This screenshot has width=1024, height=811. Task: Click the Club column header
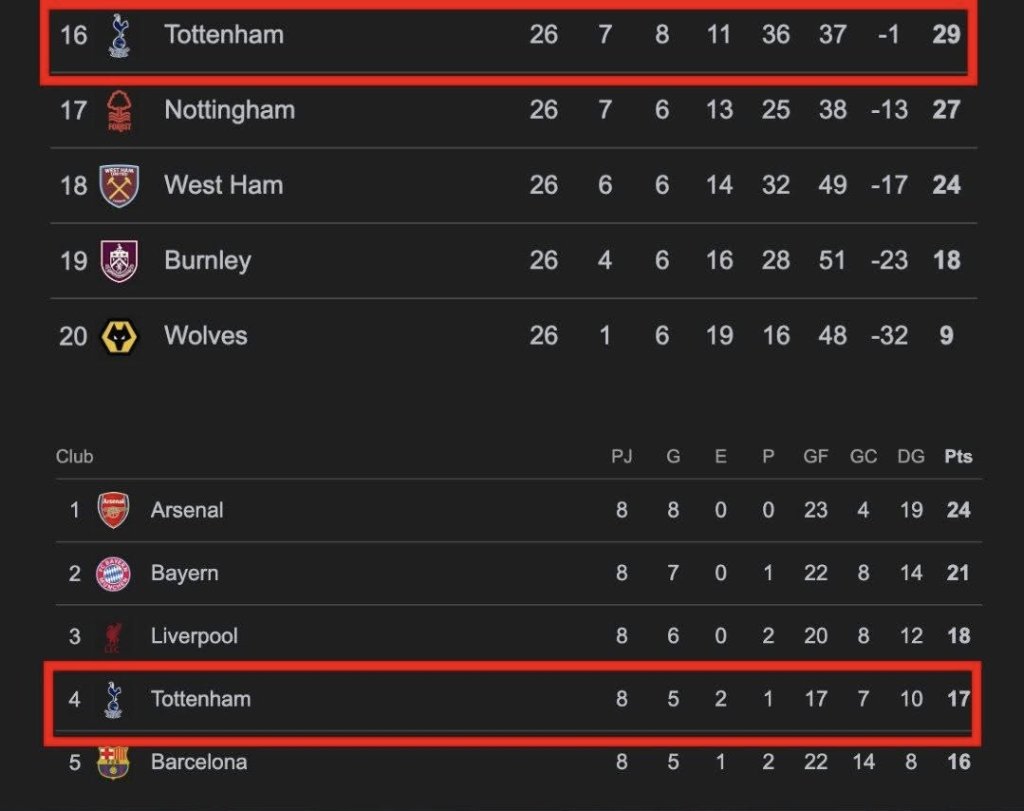coord(74,457)
